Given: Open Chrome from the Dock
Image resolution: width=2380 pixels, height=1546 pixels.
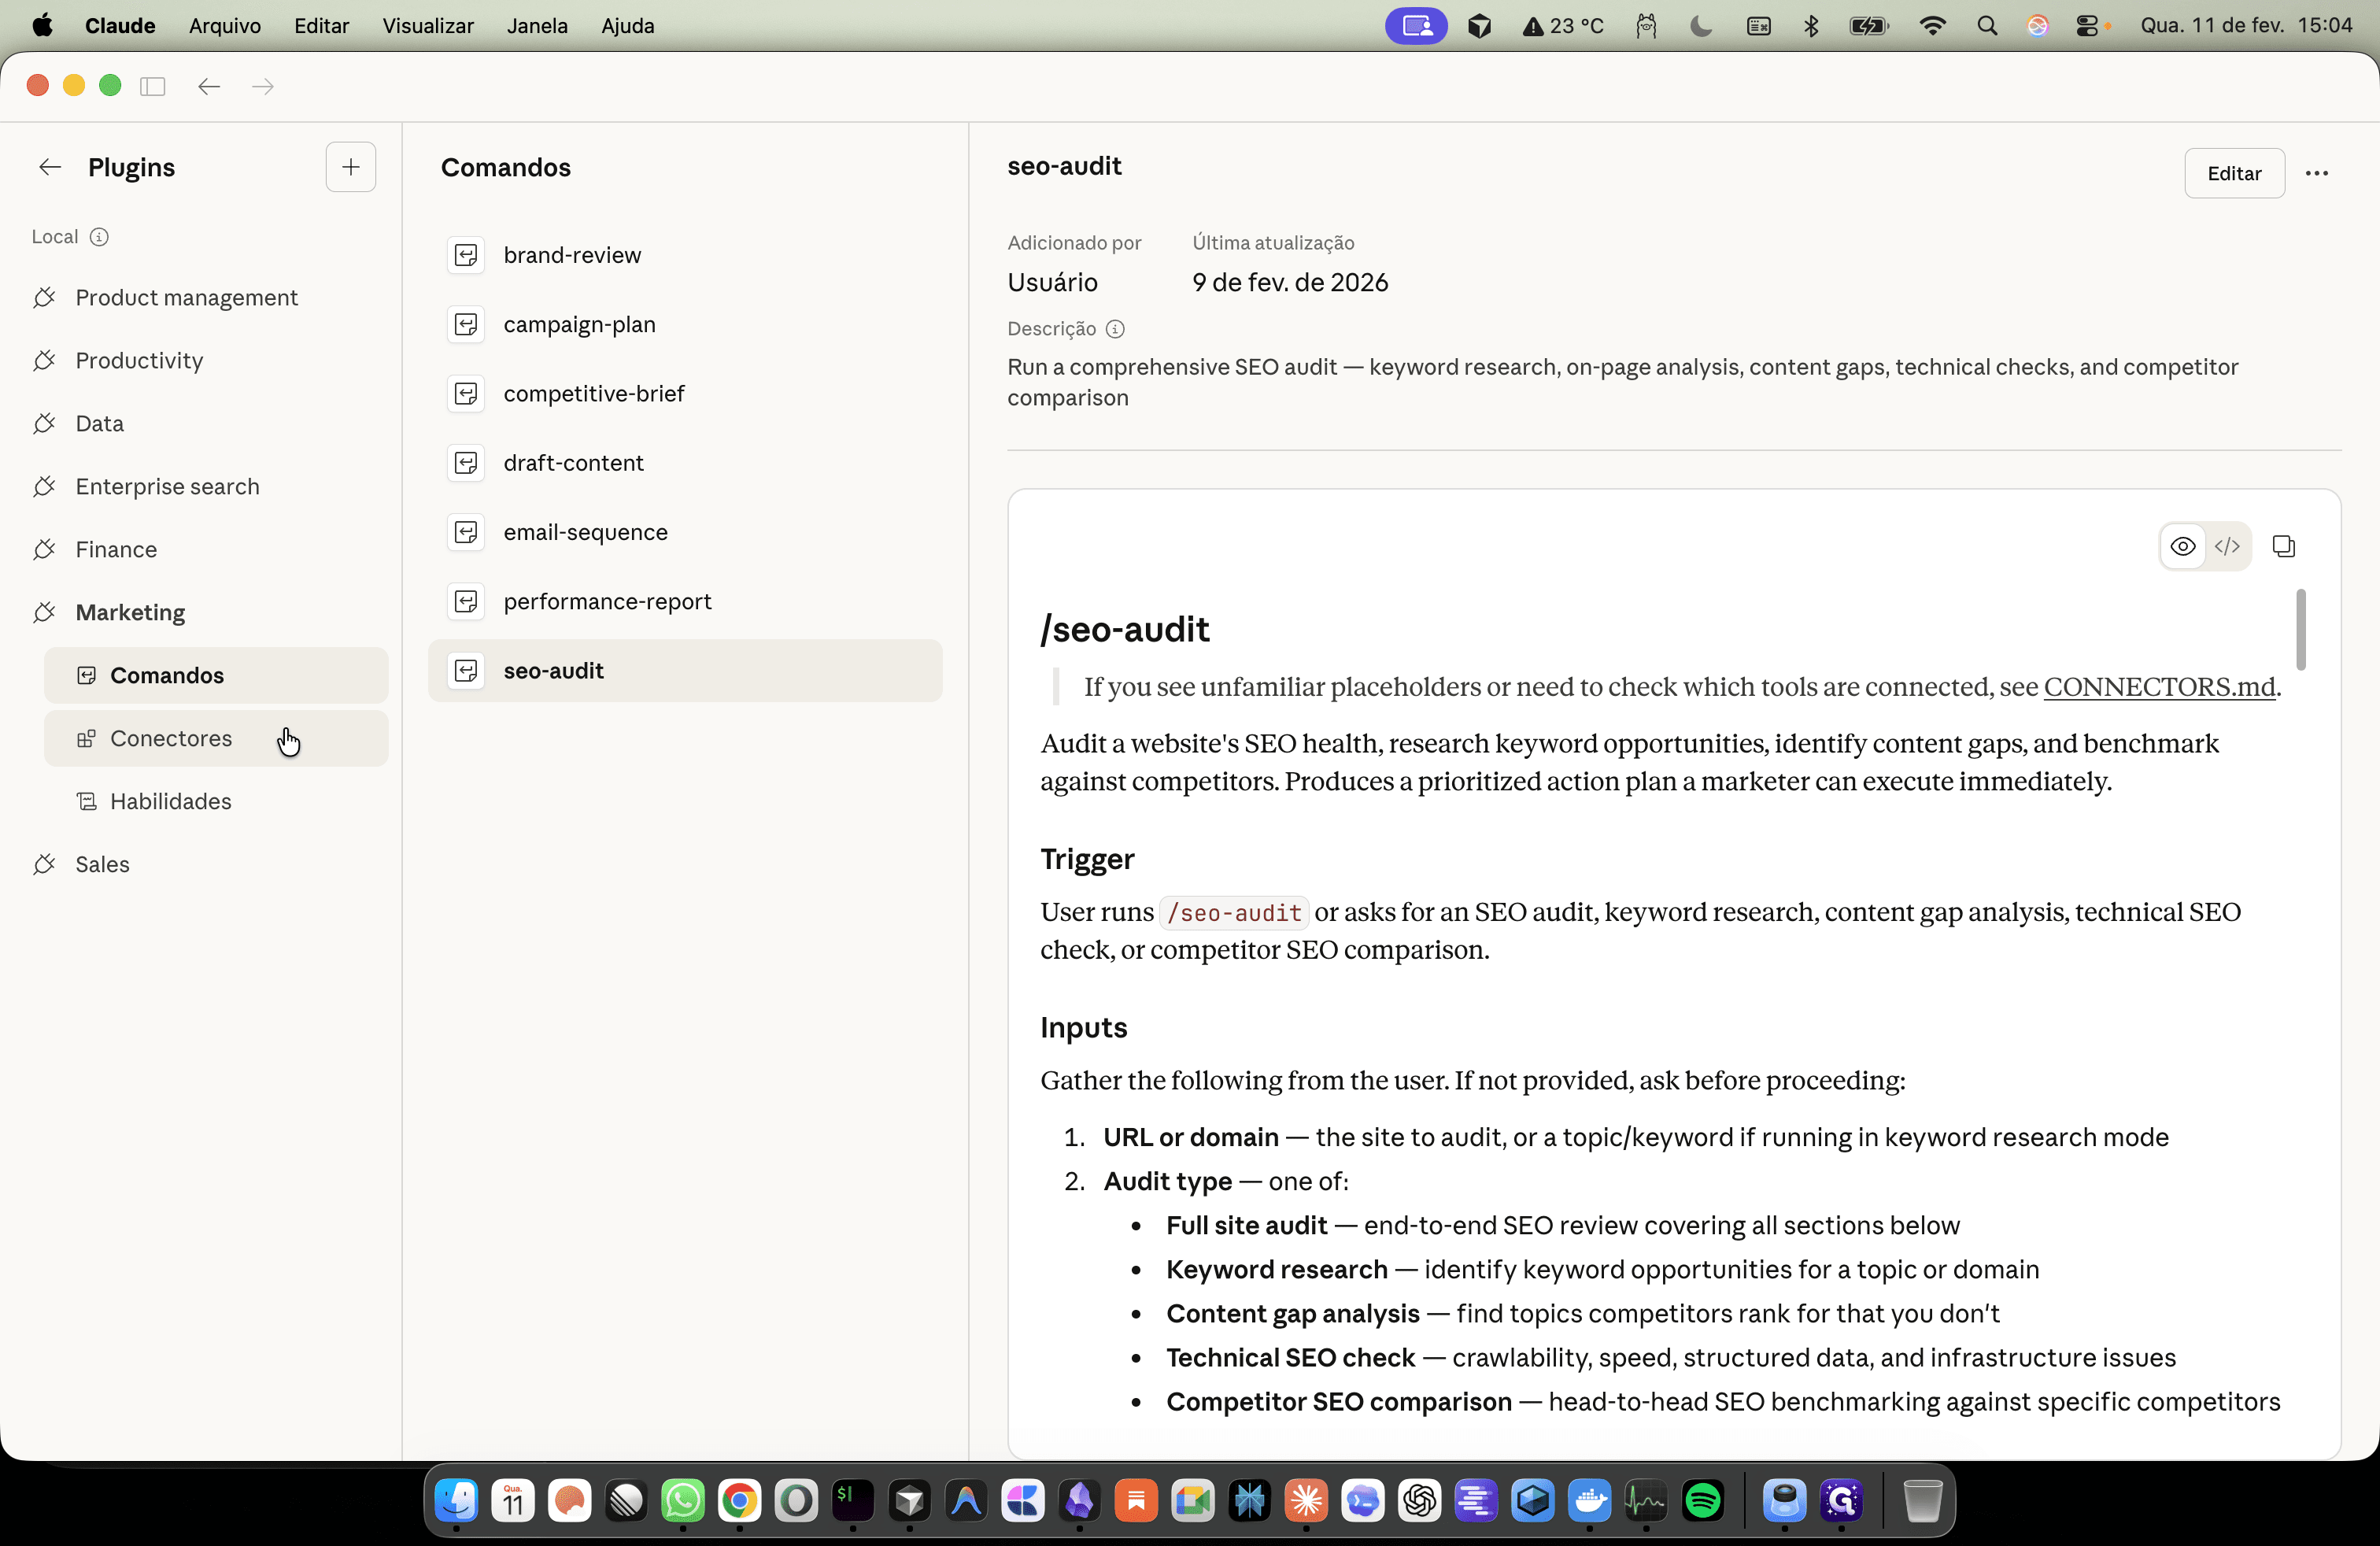Looking at the screenshot, I should coord(739,1500).
